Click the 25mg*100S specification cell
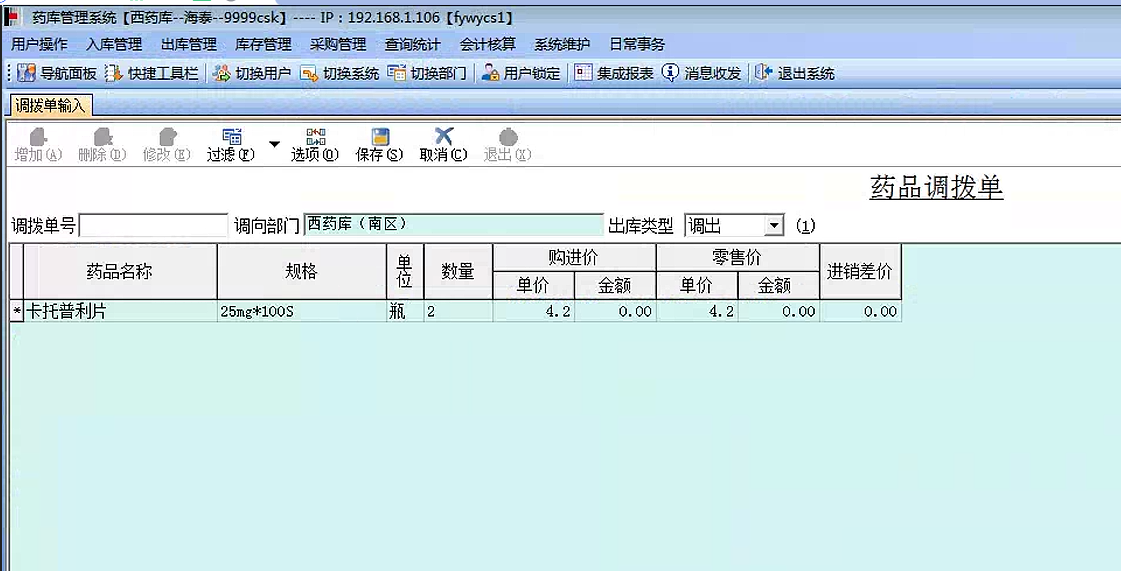The image size is (1121, 571). [x=302, y=311]
